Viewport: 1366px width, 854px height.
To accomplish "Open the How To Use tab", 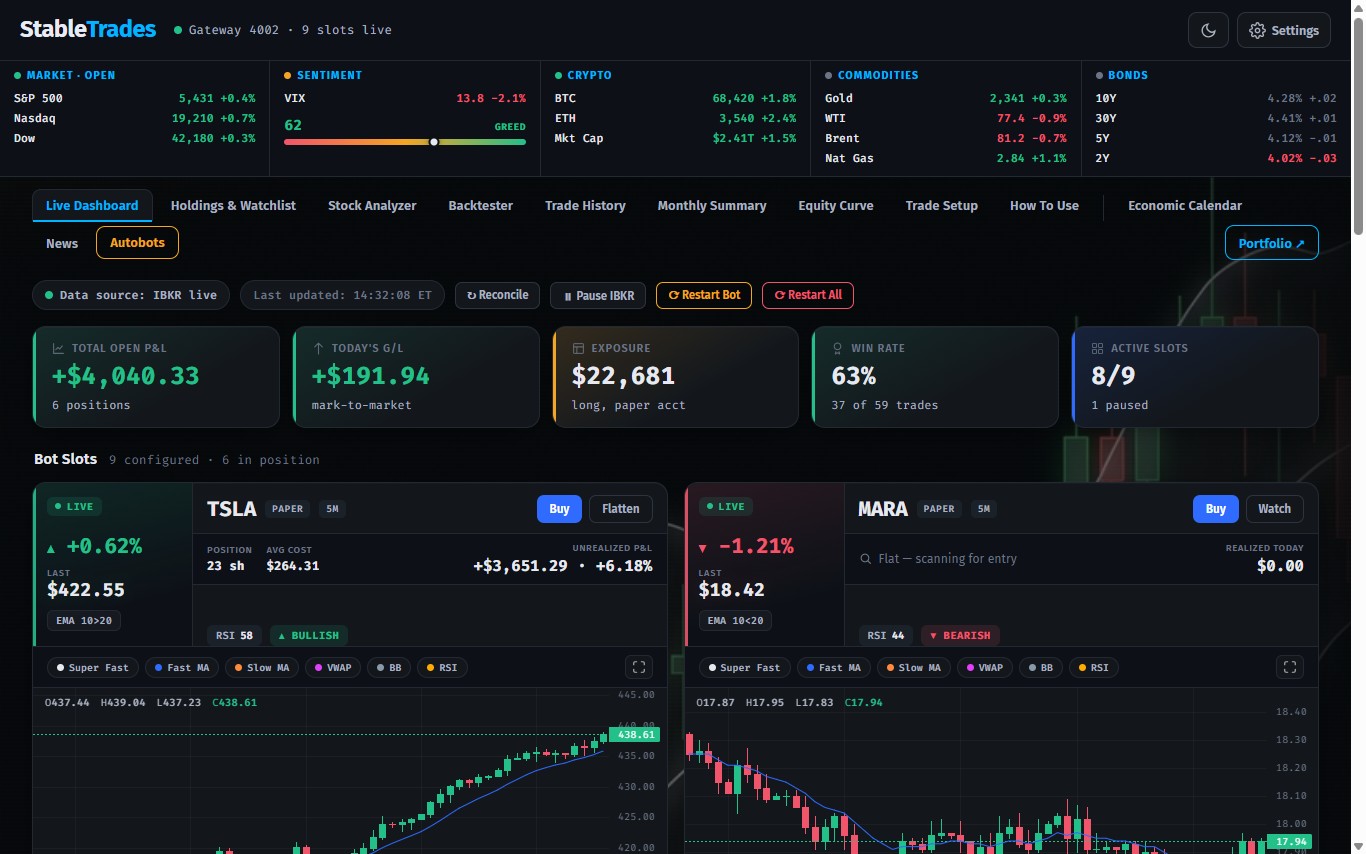I will tap(1044, 205).
